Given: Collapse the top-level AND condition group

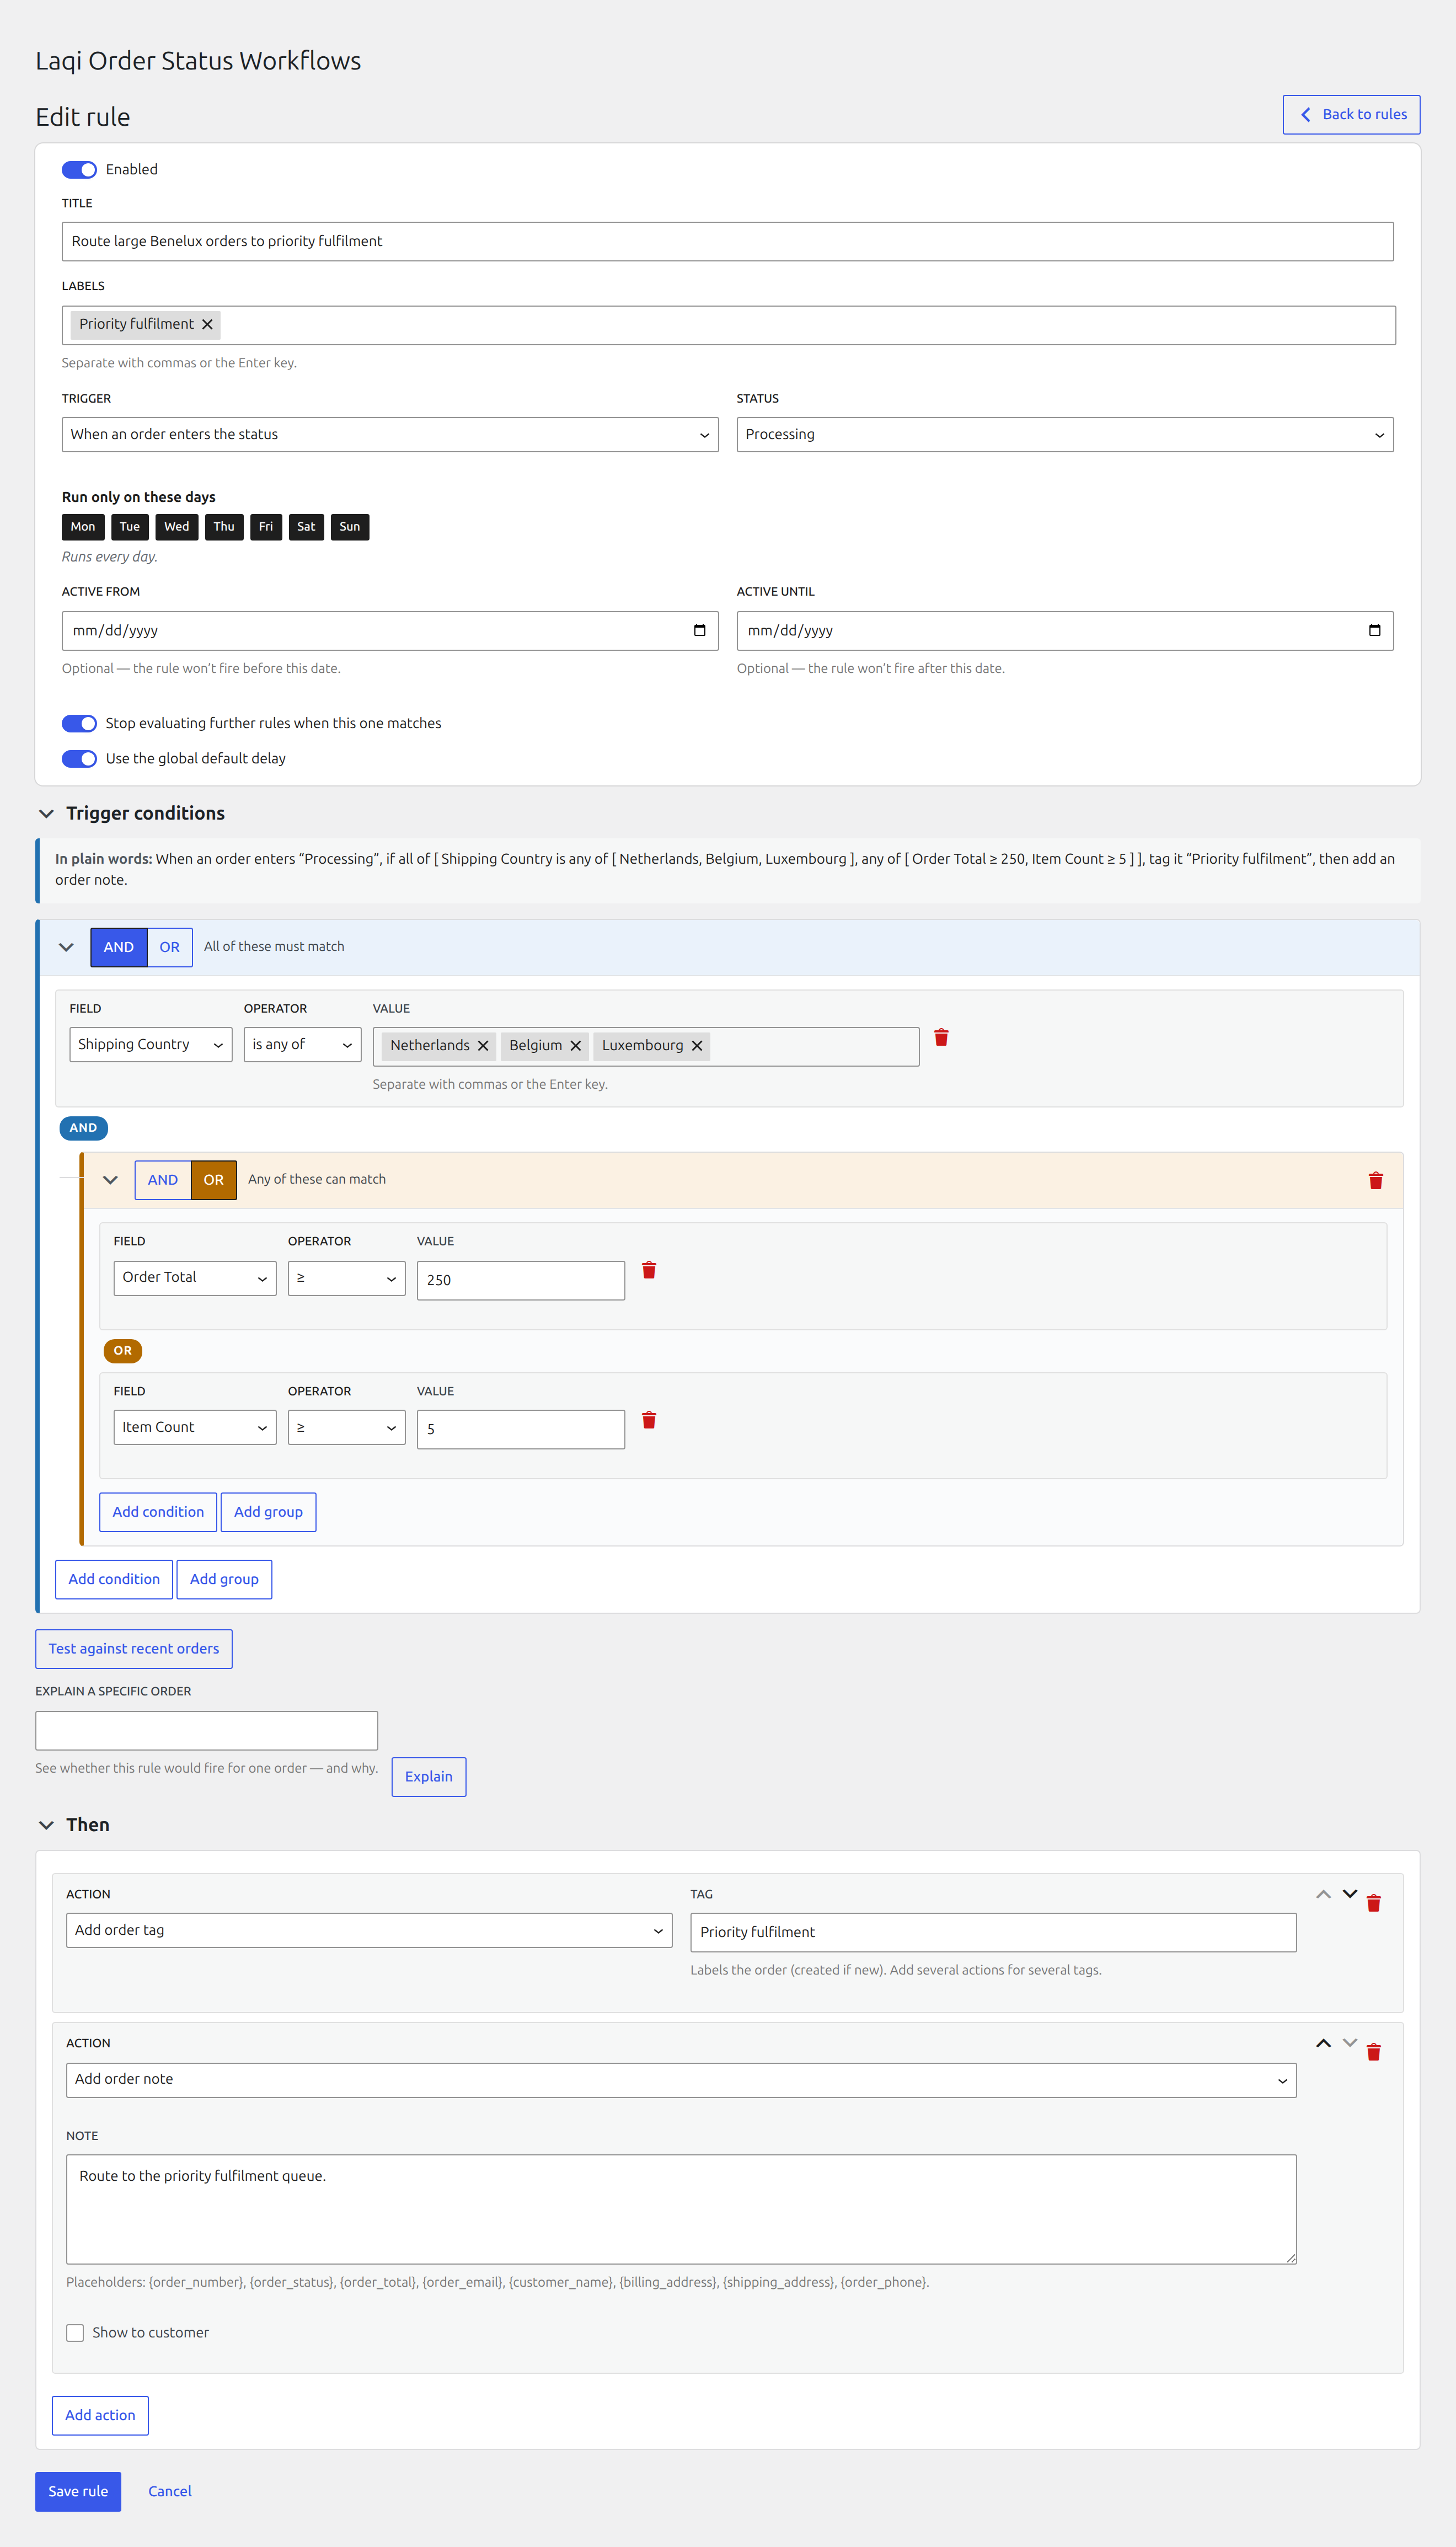Looking at the screenshot, I should (66, 947).
